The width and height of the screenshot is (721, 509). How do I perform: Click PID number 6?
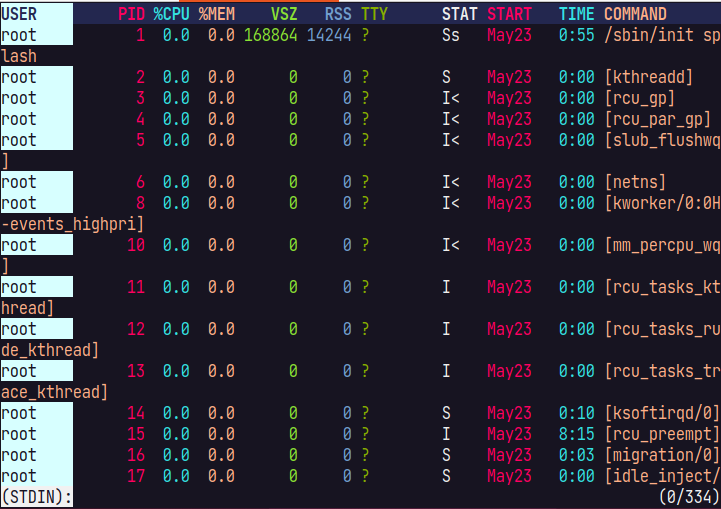[141, 182]
